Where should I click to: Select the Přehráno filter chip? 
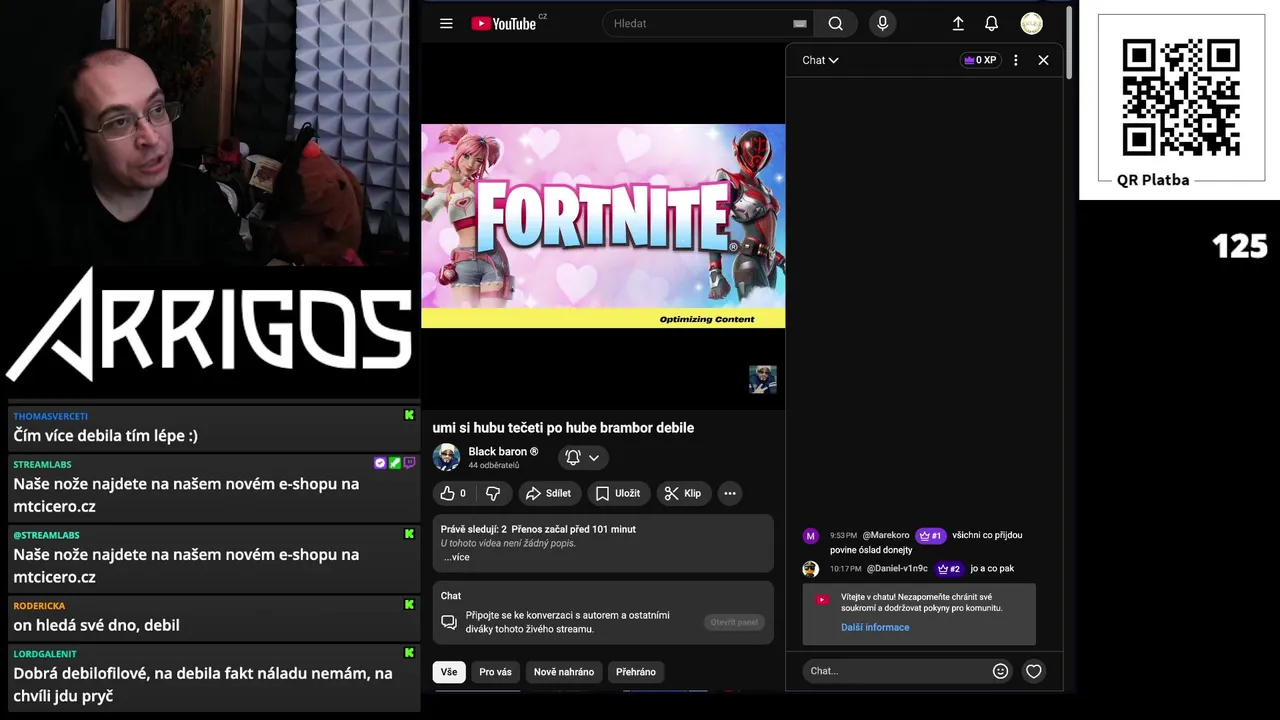point(636,672)
